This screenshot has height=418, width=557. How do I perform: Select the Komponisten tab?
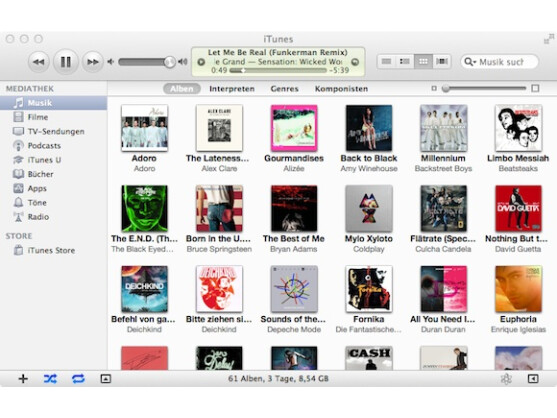click(341, 89)
